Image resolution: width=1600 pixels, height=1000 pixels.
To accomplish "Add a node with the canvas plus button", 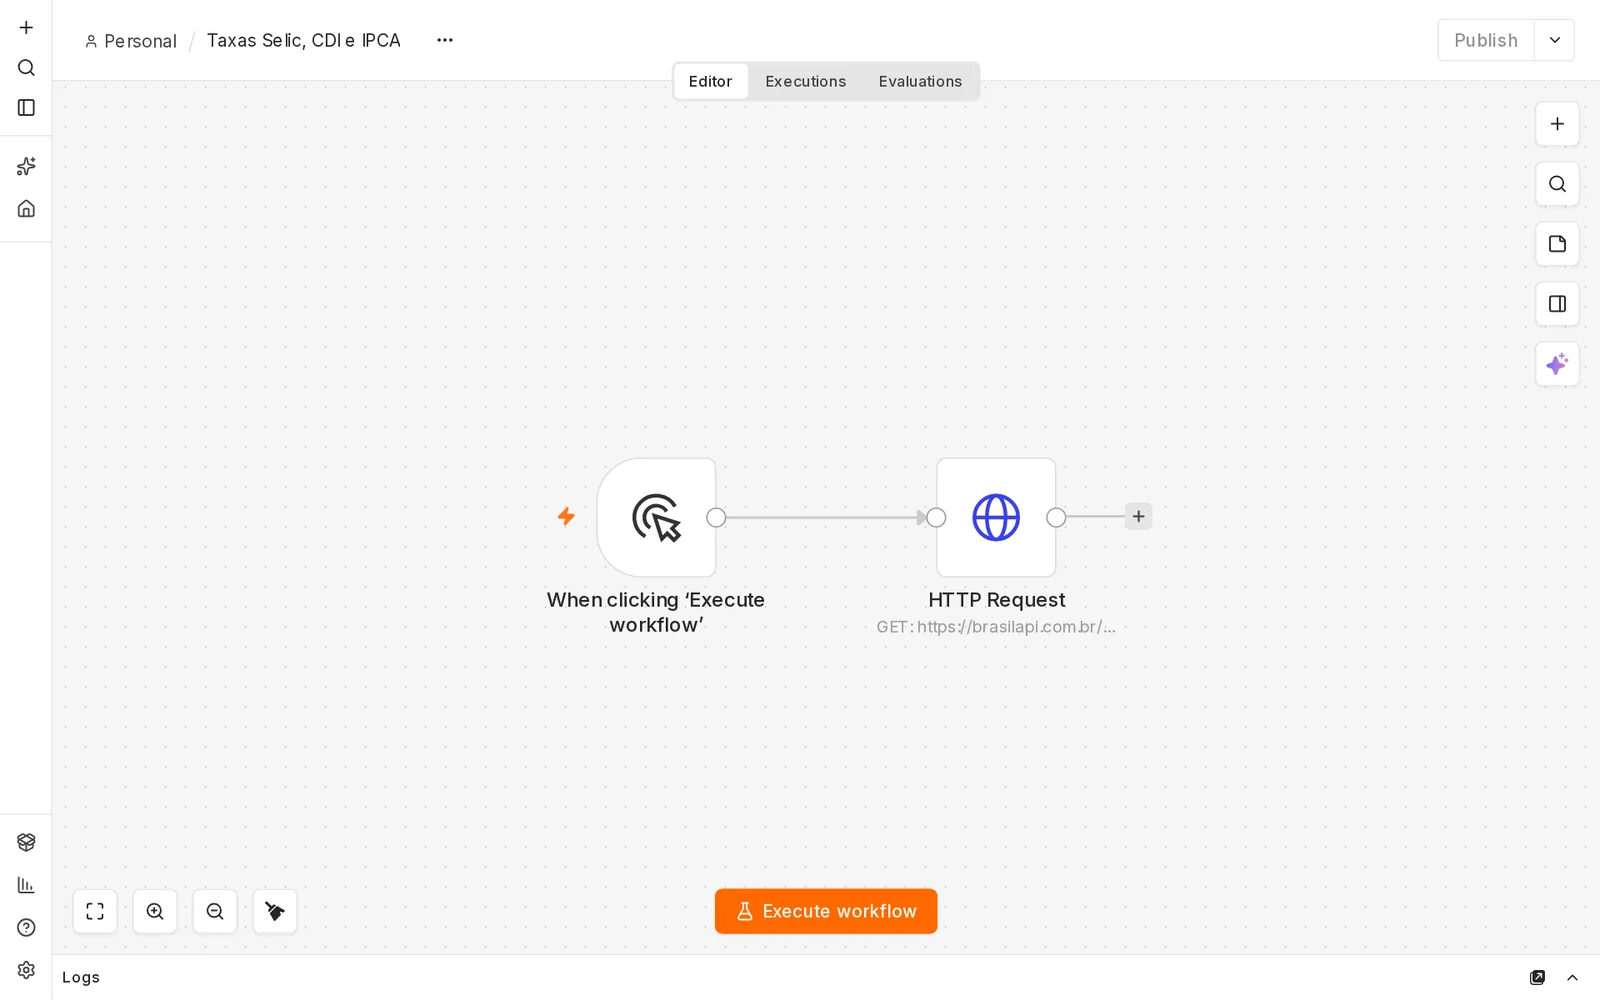I will pyautogui.click(x=1557, y=124).
